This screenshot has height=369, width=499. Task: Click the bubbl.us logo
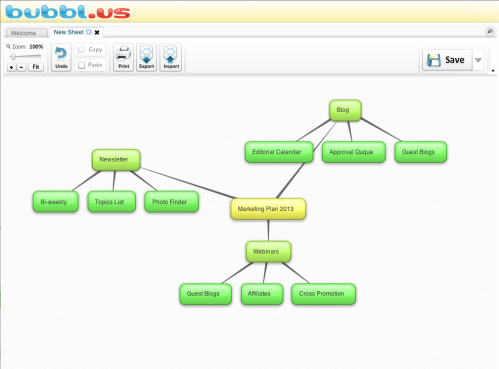[x=68, y=12]
